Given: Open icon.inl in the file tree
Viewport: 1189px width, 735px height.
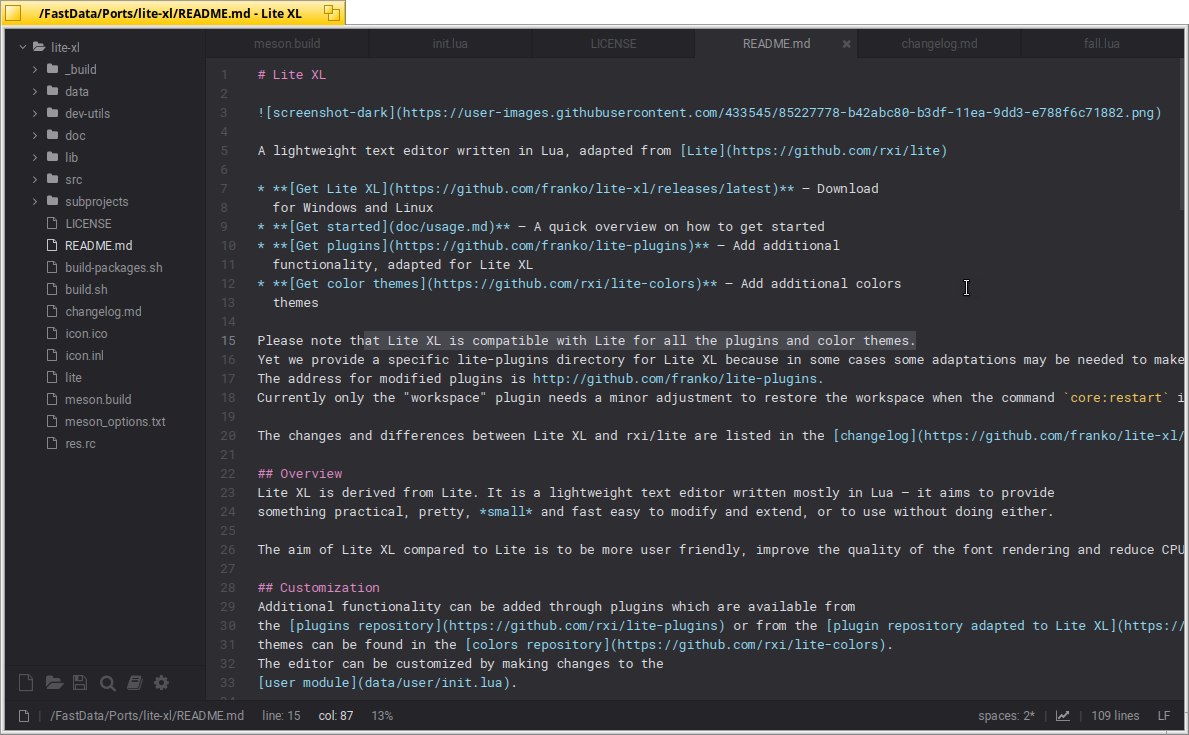Looking at the screenshot, I should tap(84, 355).
